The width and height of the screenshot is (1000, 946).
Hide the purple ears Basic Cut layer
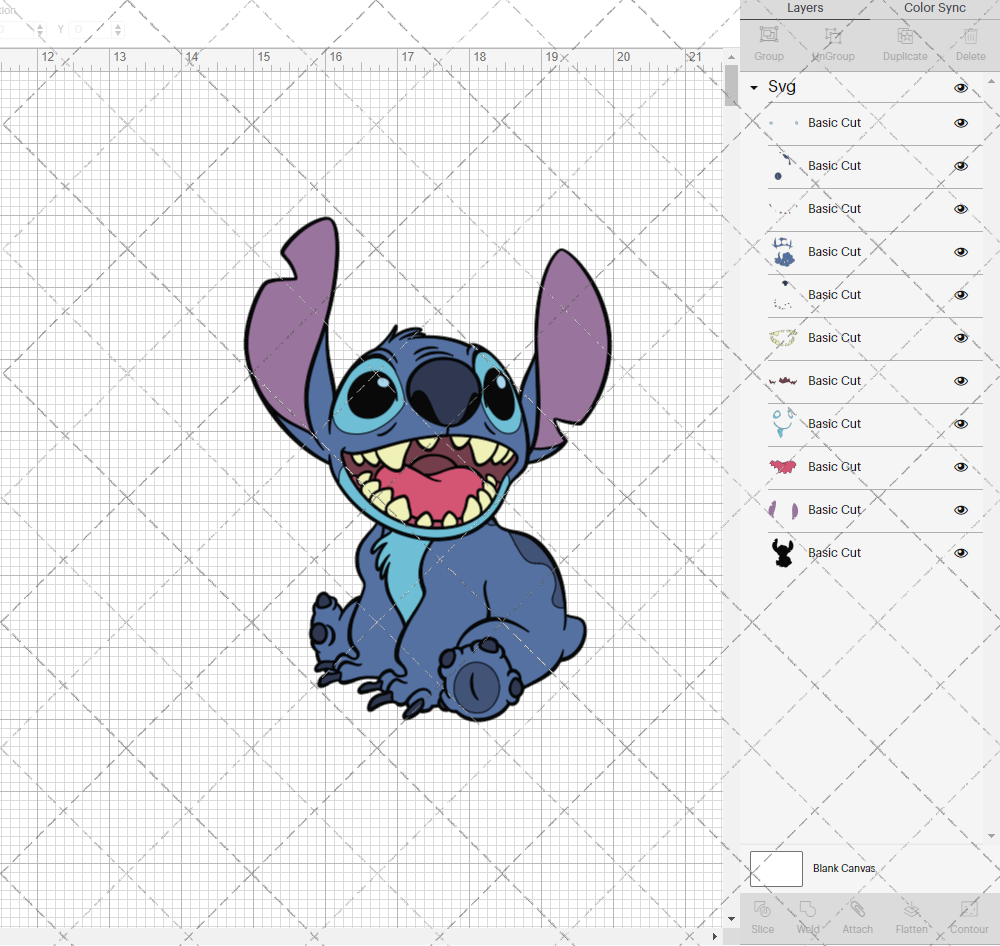click(x=960, y=510)
